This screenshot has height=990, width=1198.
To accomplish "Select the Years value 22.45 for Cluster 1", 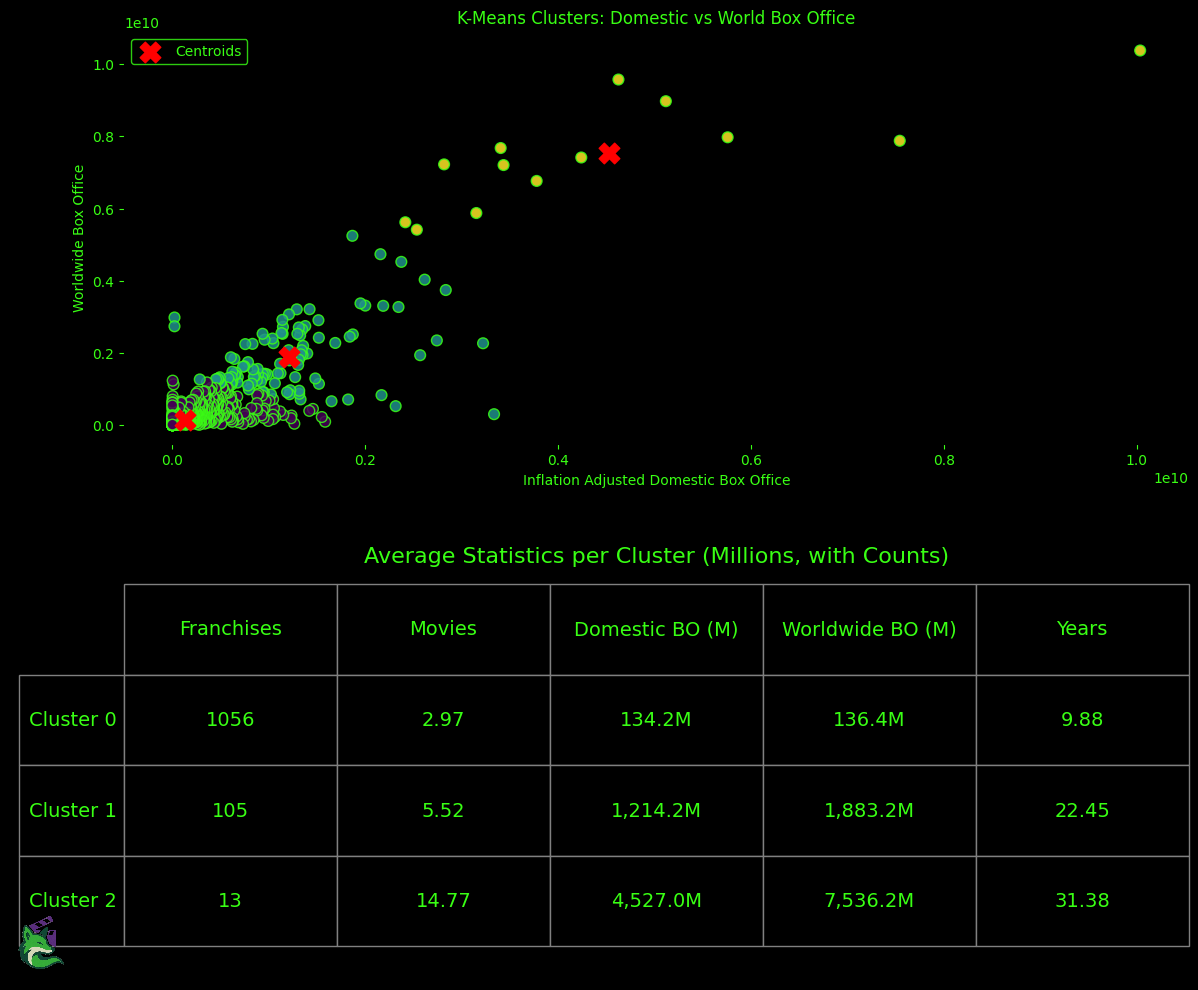I will [x=1082, y=810].
